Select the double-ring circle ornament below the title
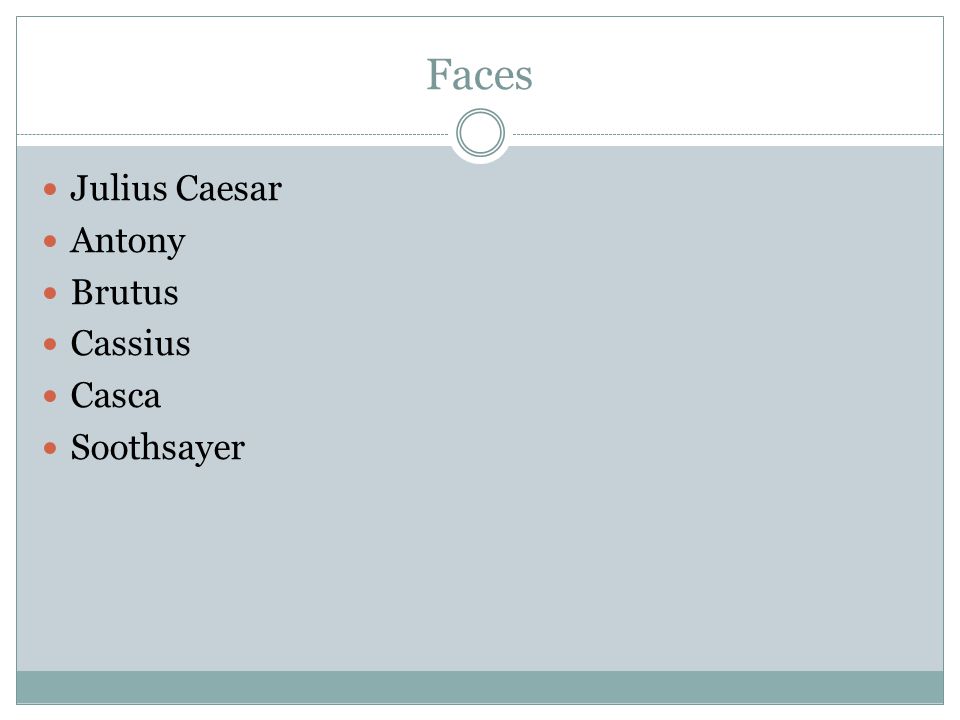 (x=481, y=133)
